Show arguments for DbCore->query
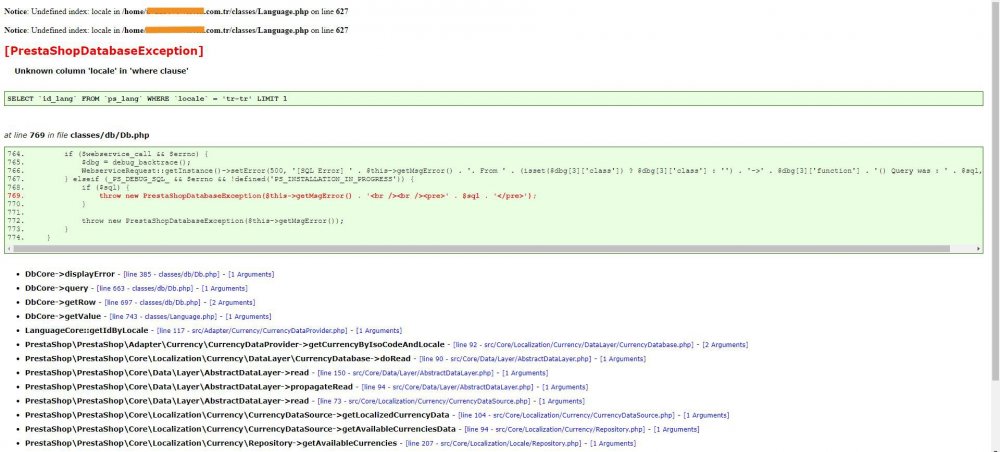Viewport: 1000px width, 452px height. 225,288
